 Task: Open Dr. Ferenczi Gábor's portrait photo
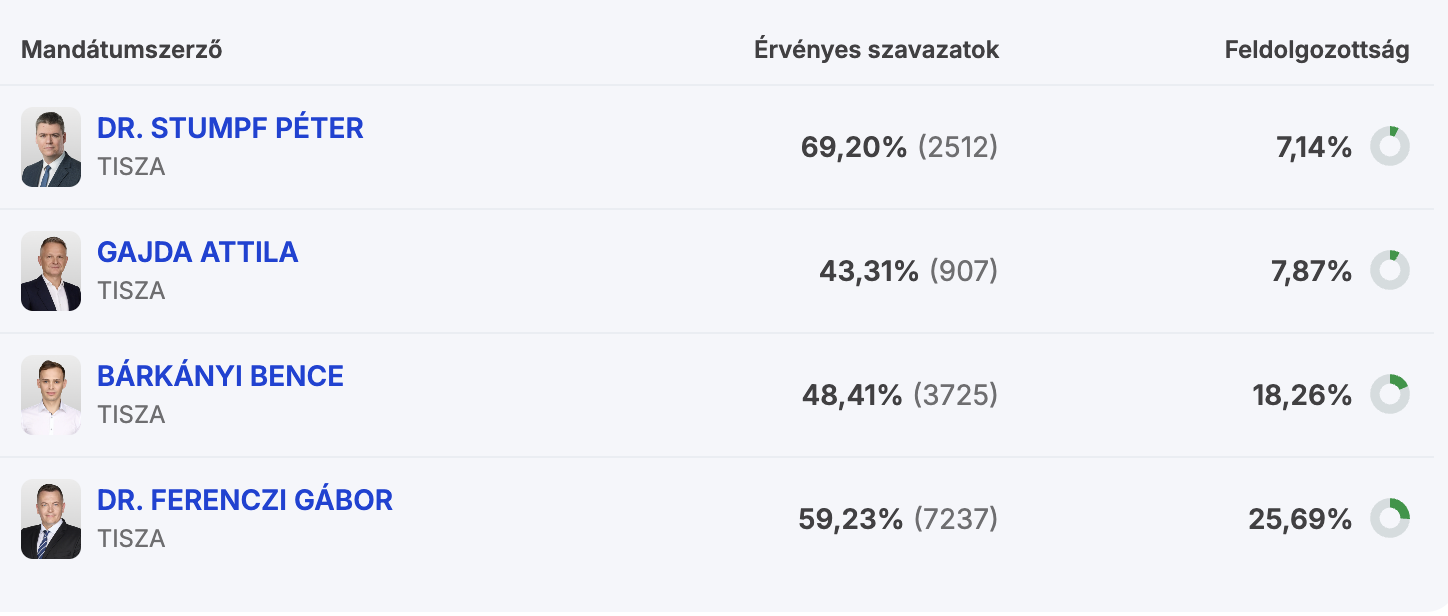(51, 519)
